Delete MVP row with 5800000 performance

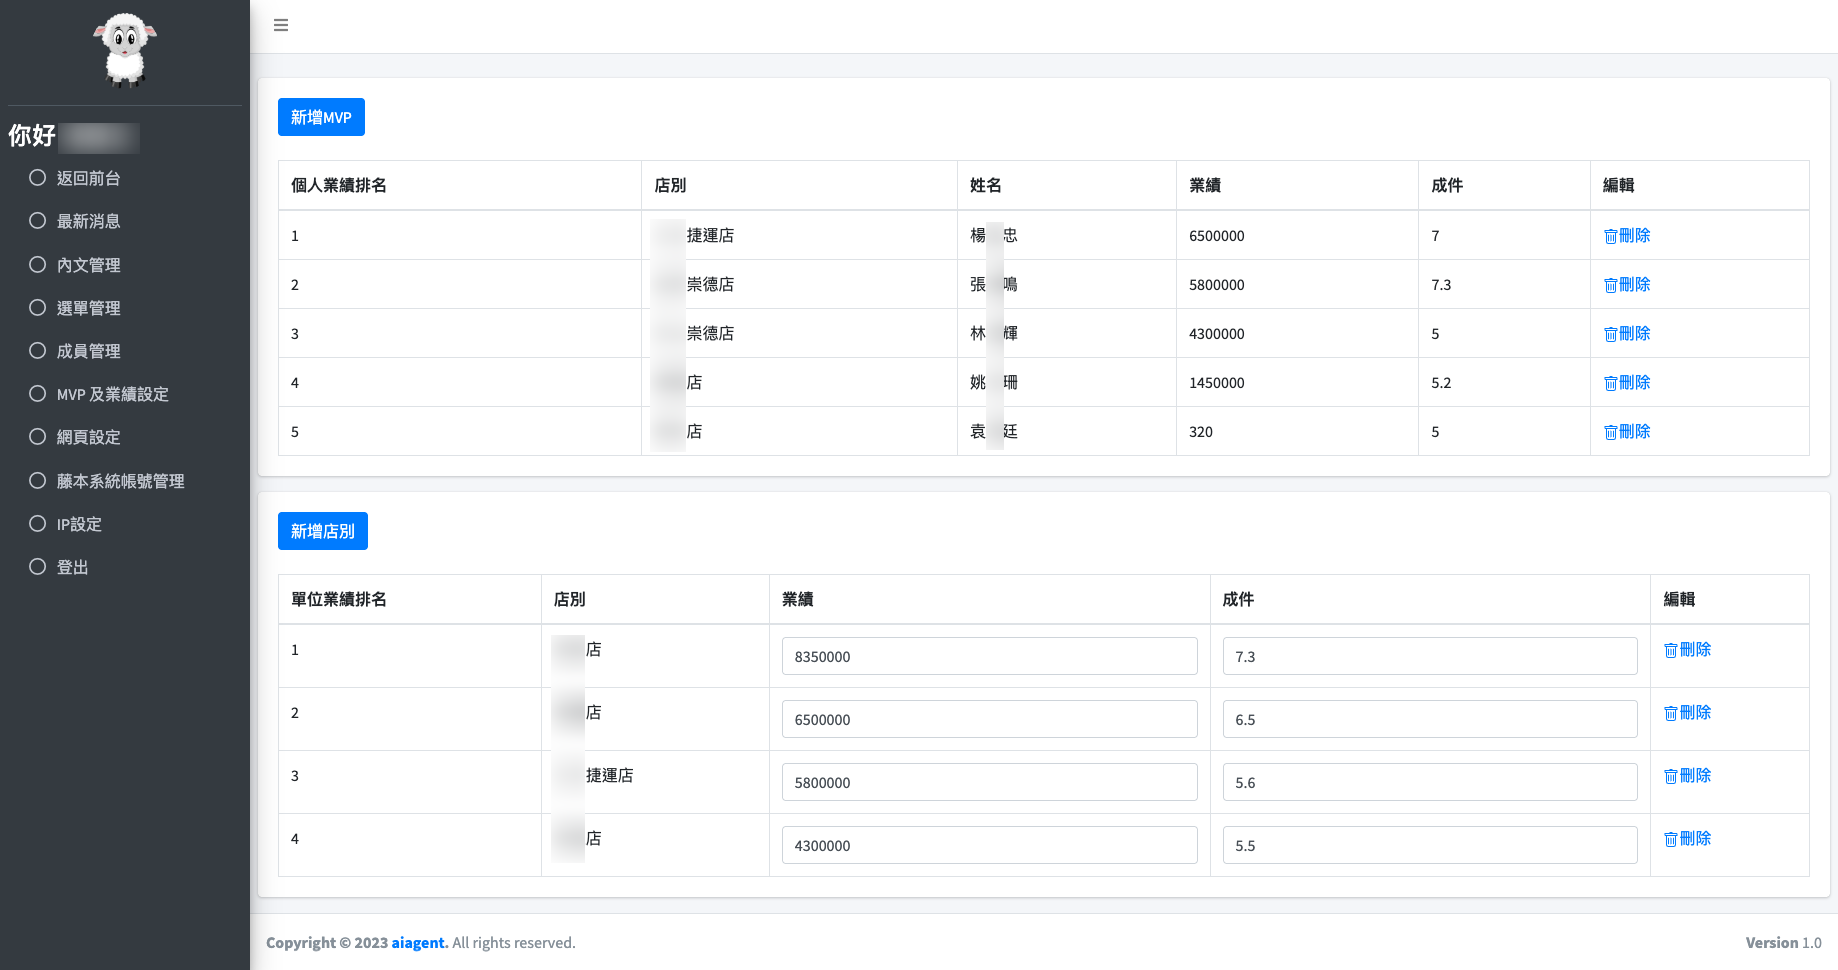click(x=1627, y=285)
